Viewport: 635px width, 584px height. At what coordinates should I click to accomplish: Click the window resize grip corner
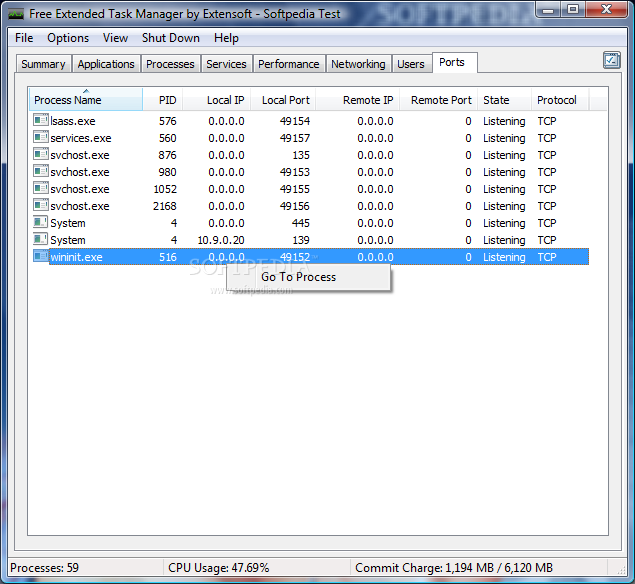tap(621, 569)
